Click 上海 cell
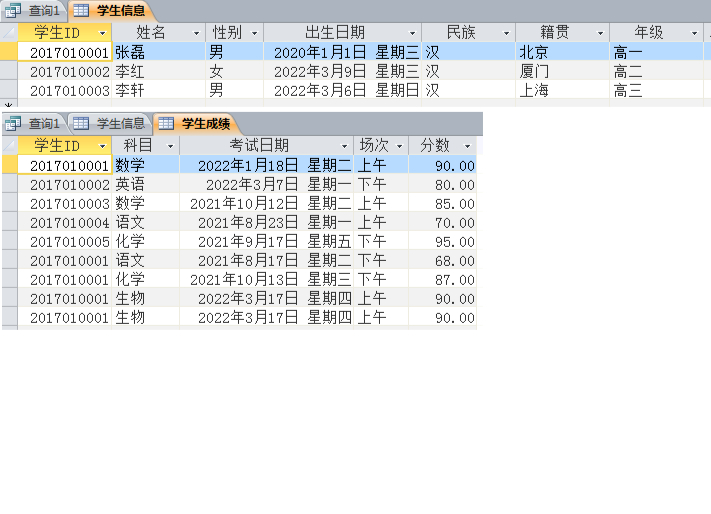 (x=562, y=90)
